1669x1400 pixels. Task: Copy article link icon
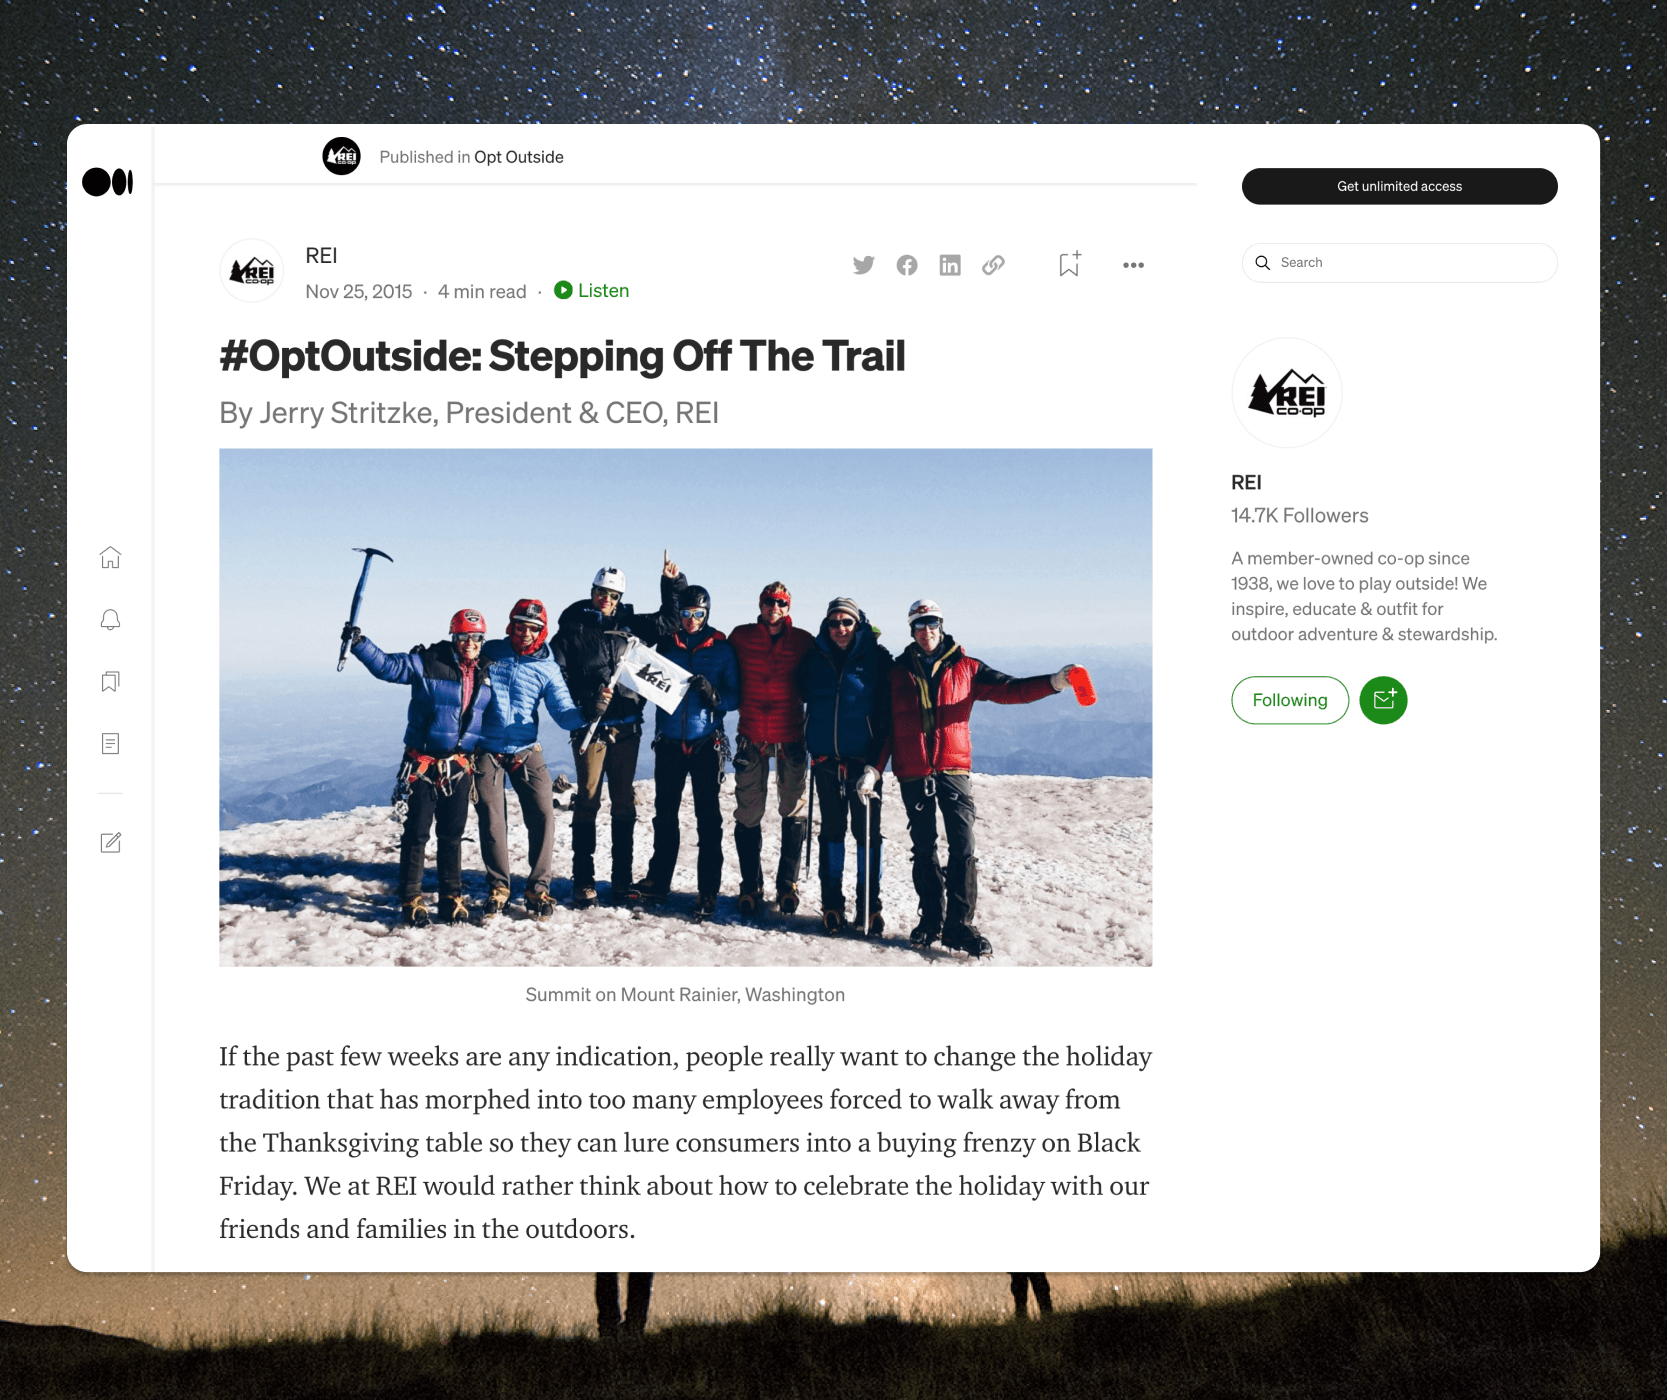[993, 265]
